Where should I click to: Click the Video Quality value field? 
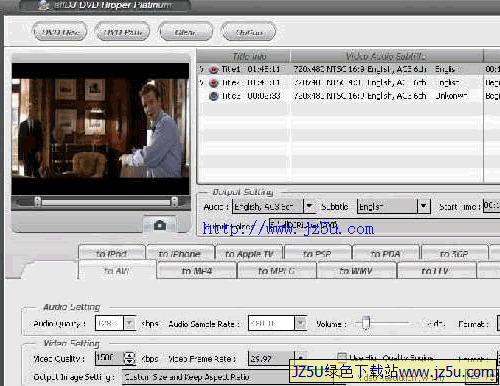coord(109,359)
